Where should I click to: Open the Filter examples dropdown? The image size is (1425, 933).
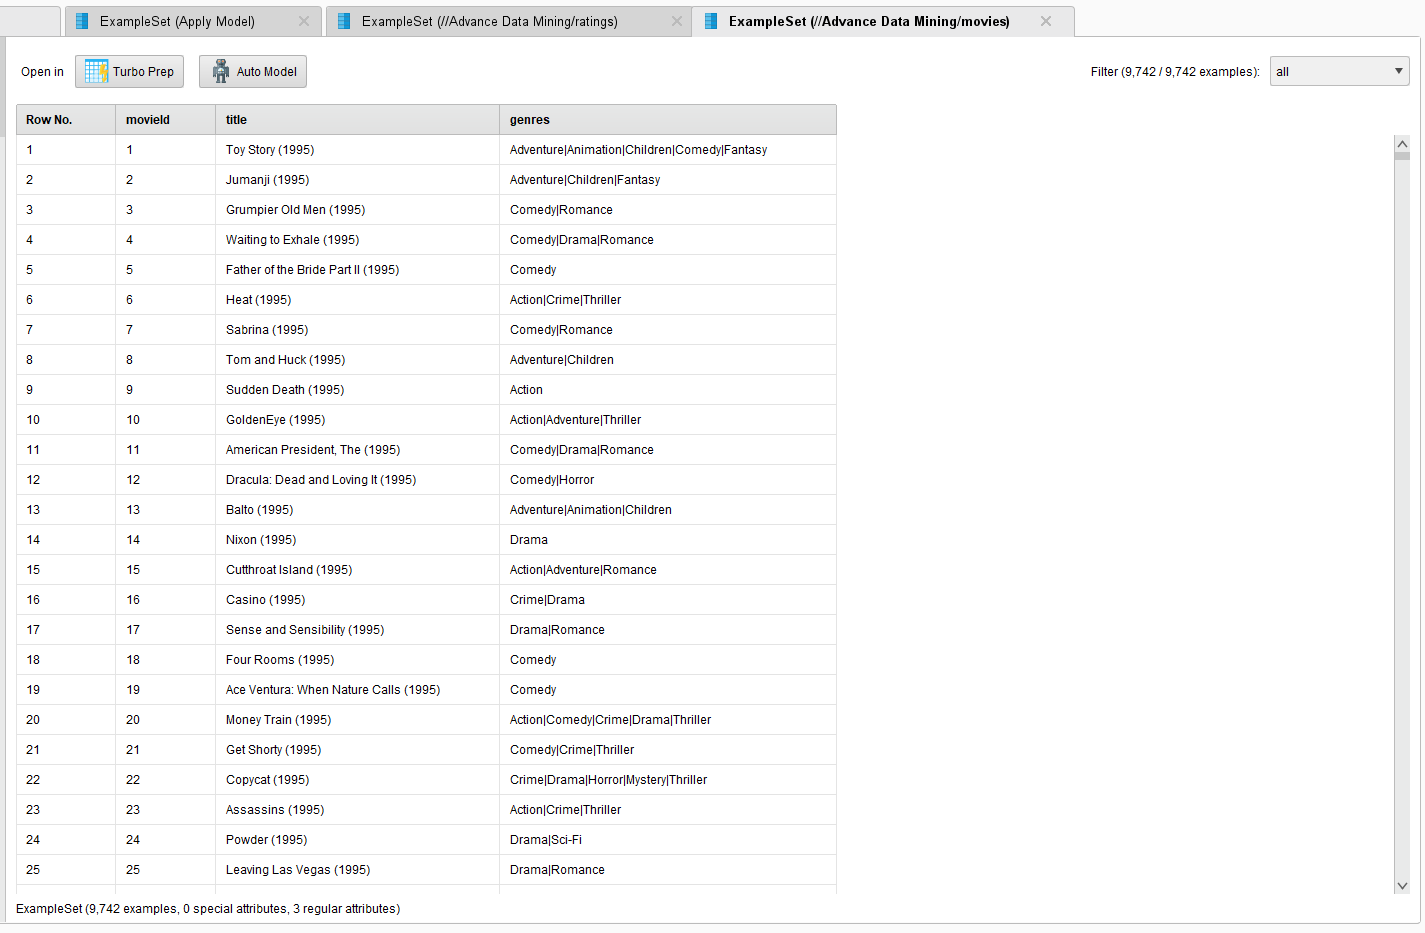pyautogui.click(x=1339, y=71)
